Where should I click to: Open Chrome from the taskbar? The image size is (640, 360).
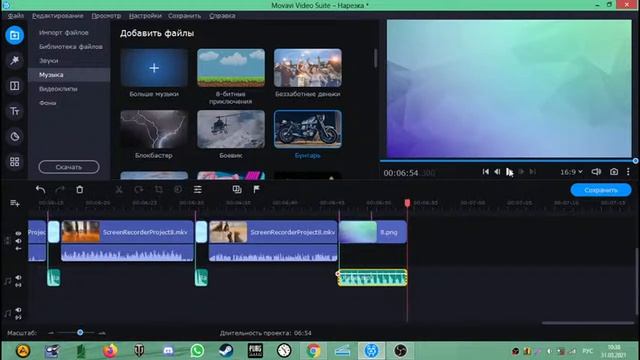pyautogui.click(x=313, y=351)
